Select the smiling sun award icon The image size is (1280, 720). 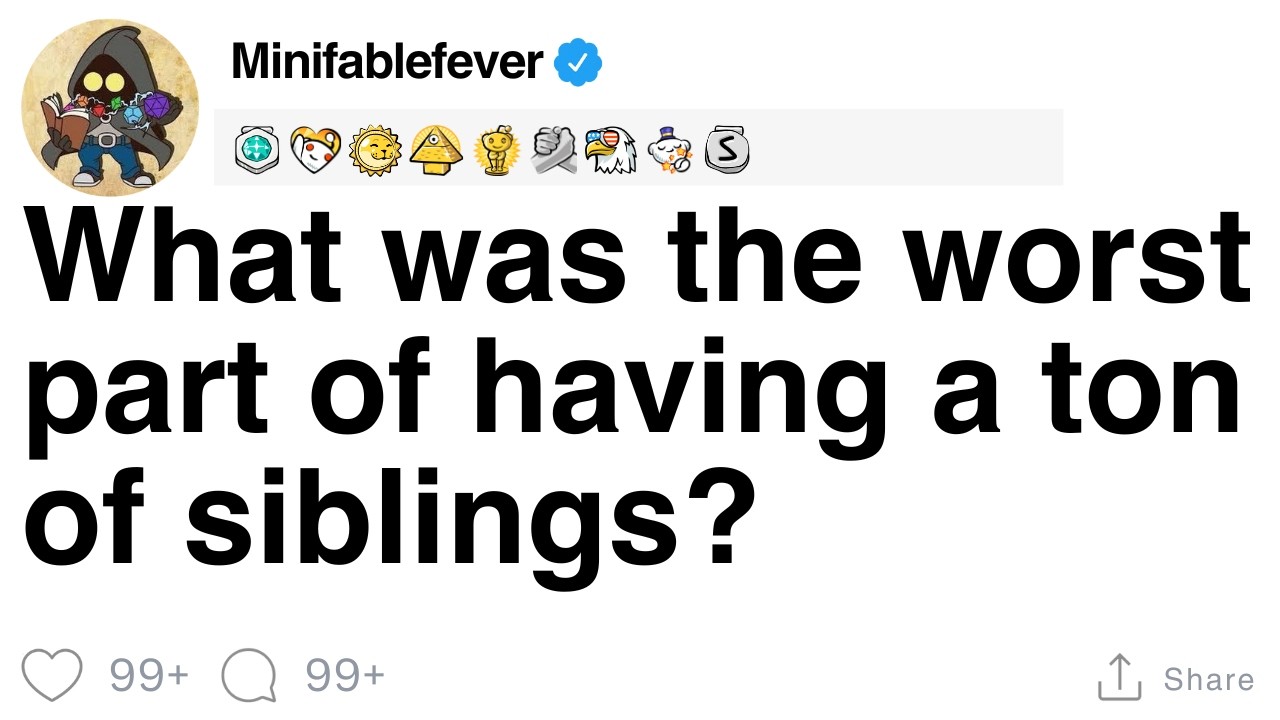pos(375,150)
